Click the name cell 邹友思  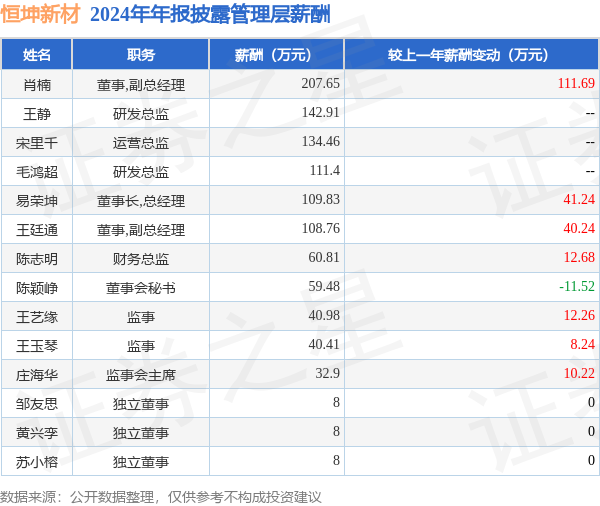37,404
